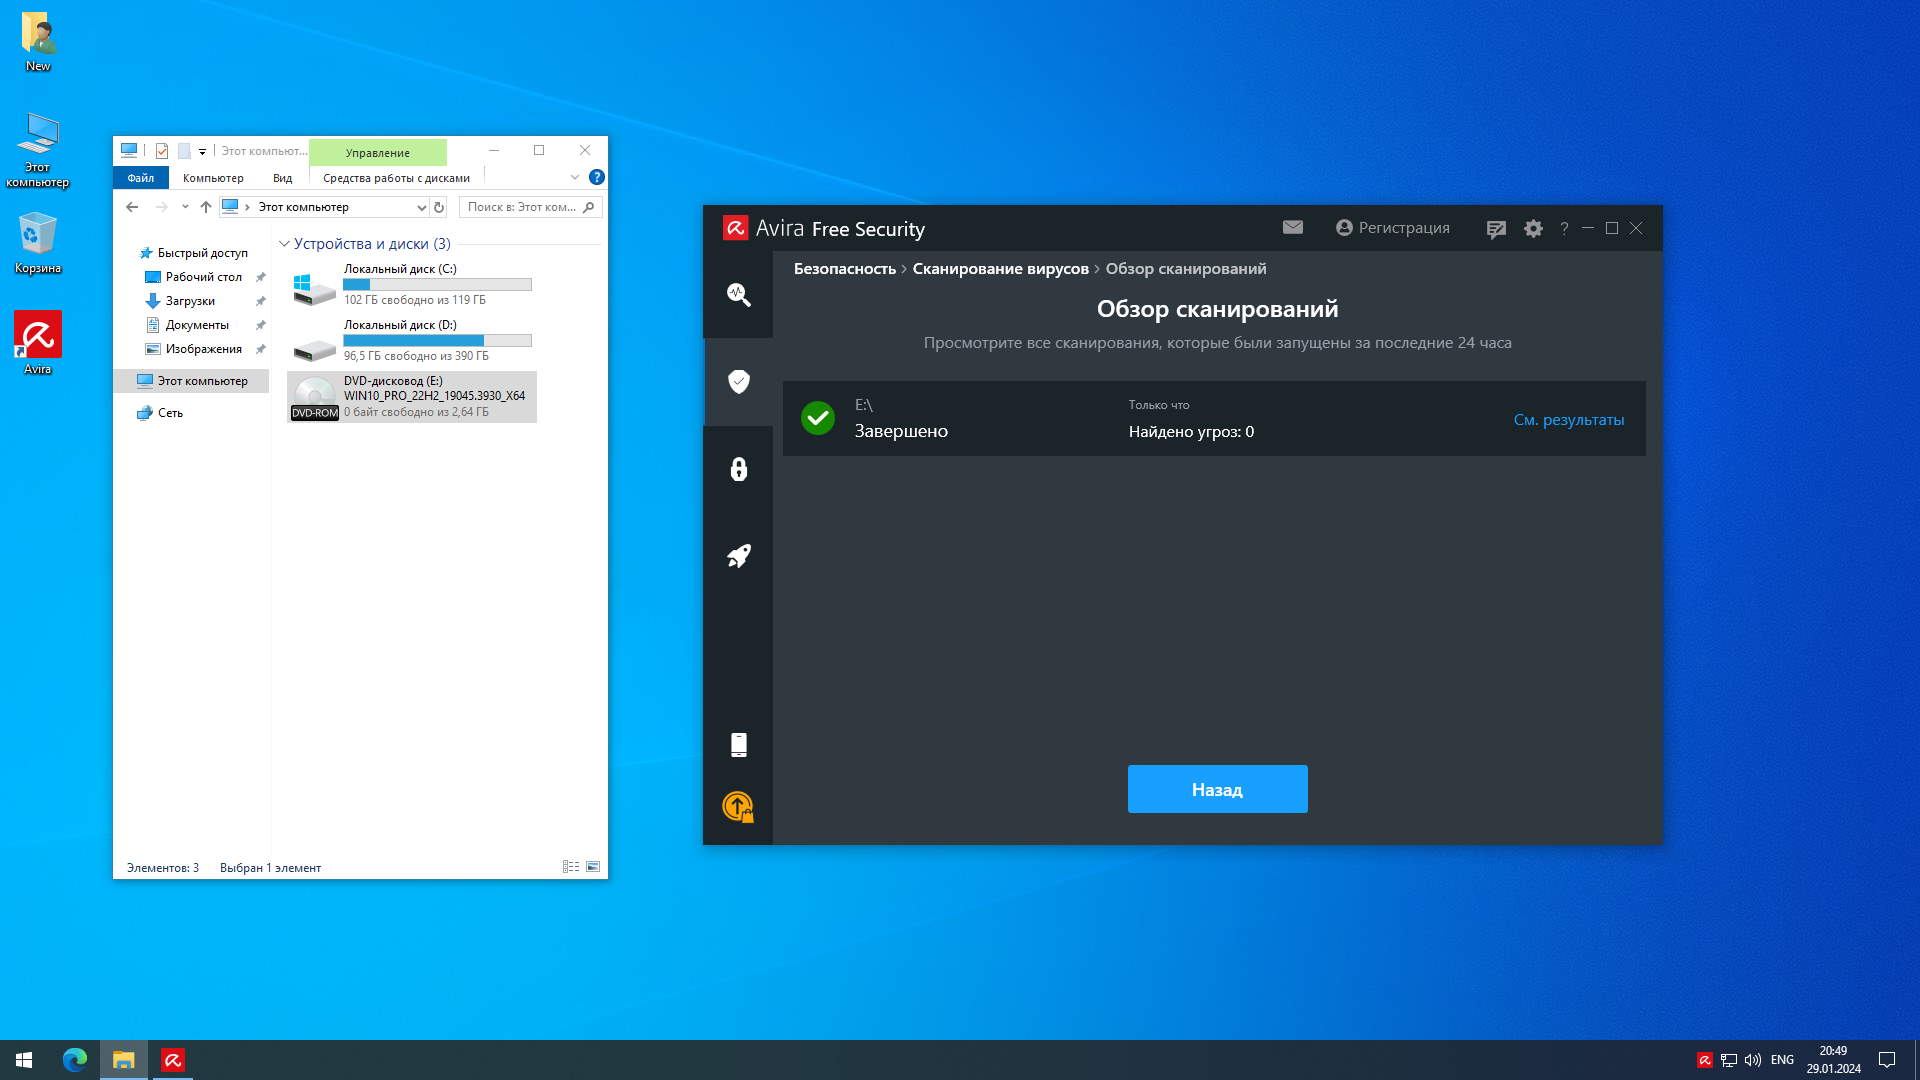Viewport: 1920px width, 1080px height.
Task: Open the address bar history dropdown
Action: 421,207
